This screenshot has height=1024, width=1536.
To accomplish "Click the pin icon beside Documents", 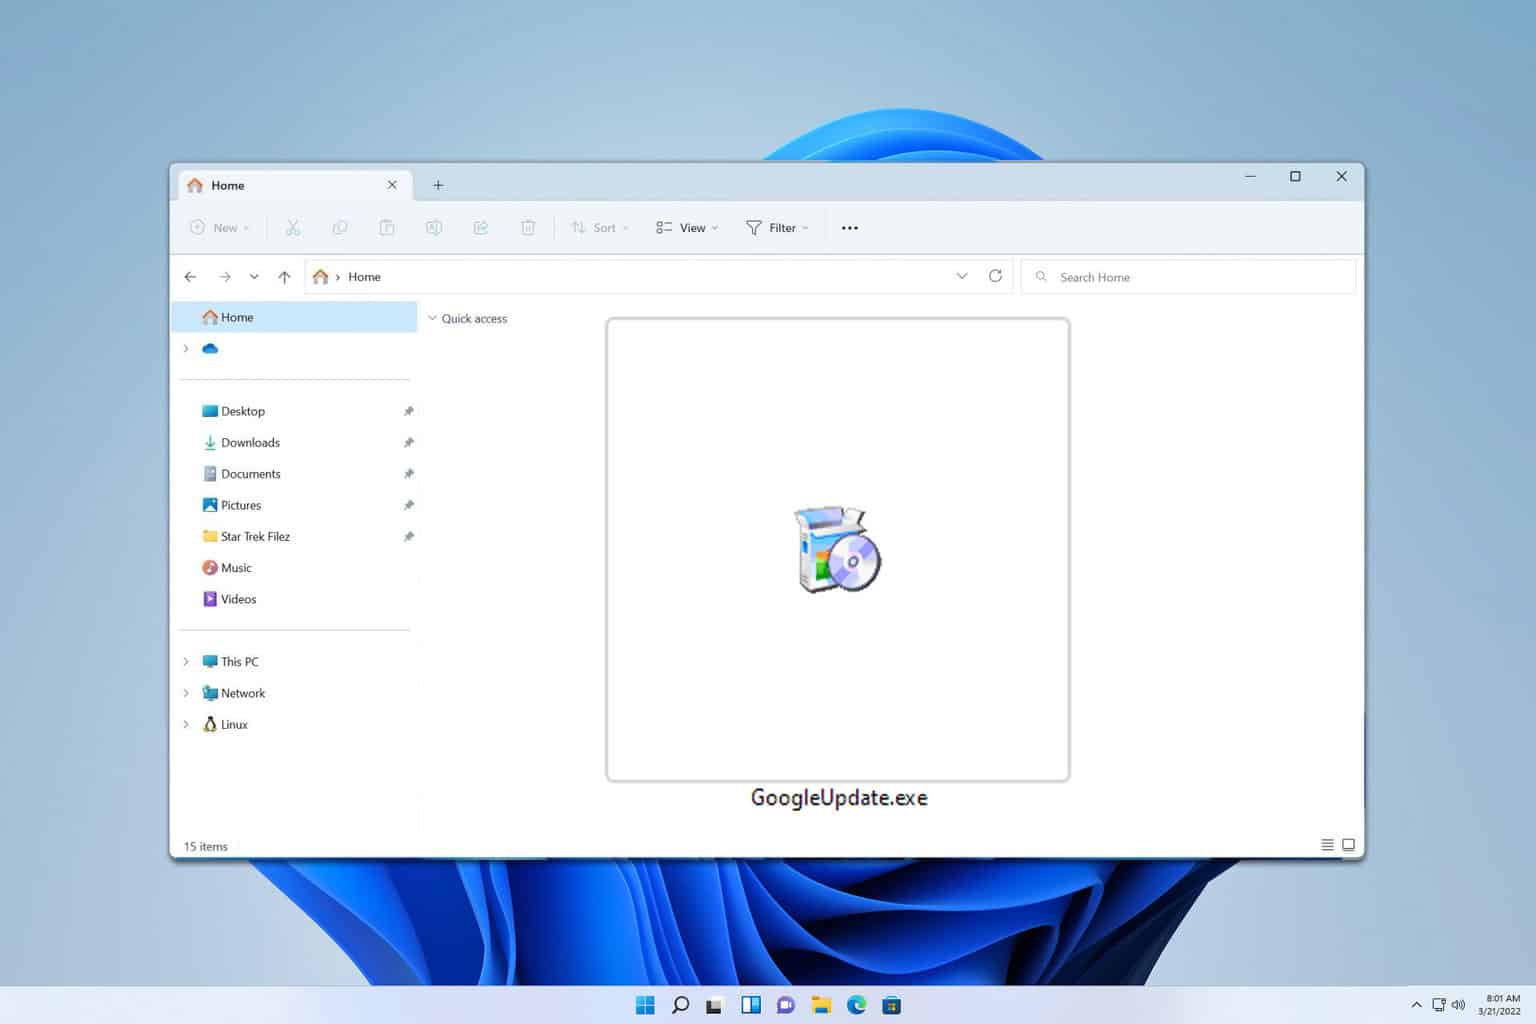I will tap(408, 474).
